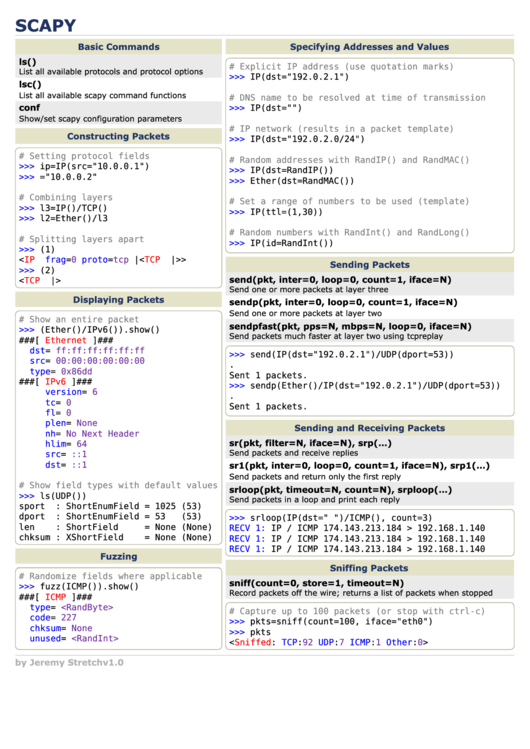This screenshot has height=749, width=530.
Task: Select the Sending Packets section header
Action: 370,265
